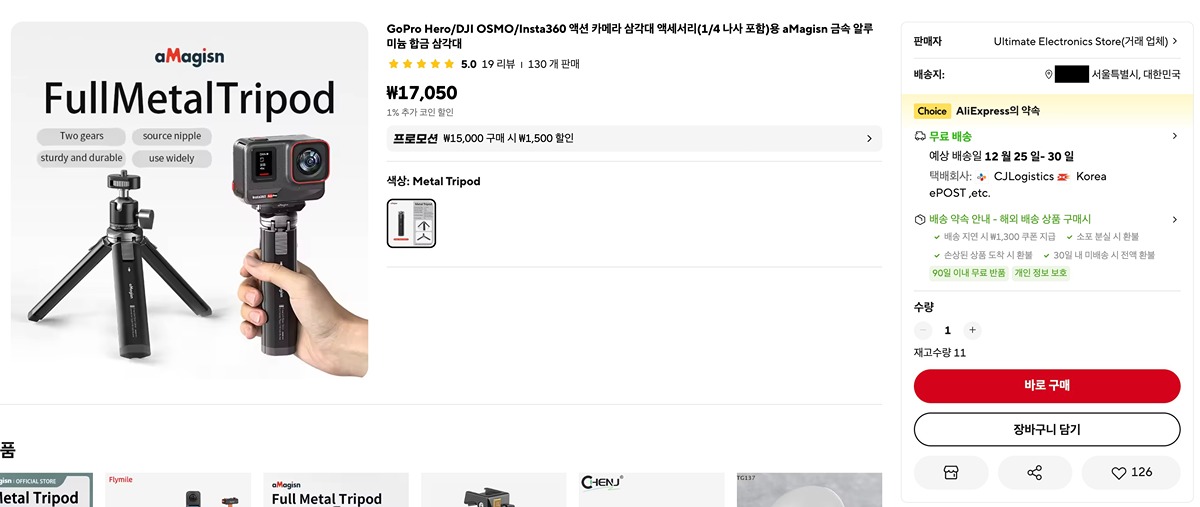Decrease quantity with minus button
The image size is (1200, 507).
pyautogui.click(x=923, y=330)
